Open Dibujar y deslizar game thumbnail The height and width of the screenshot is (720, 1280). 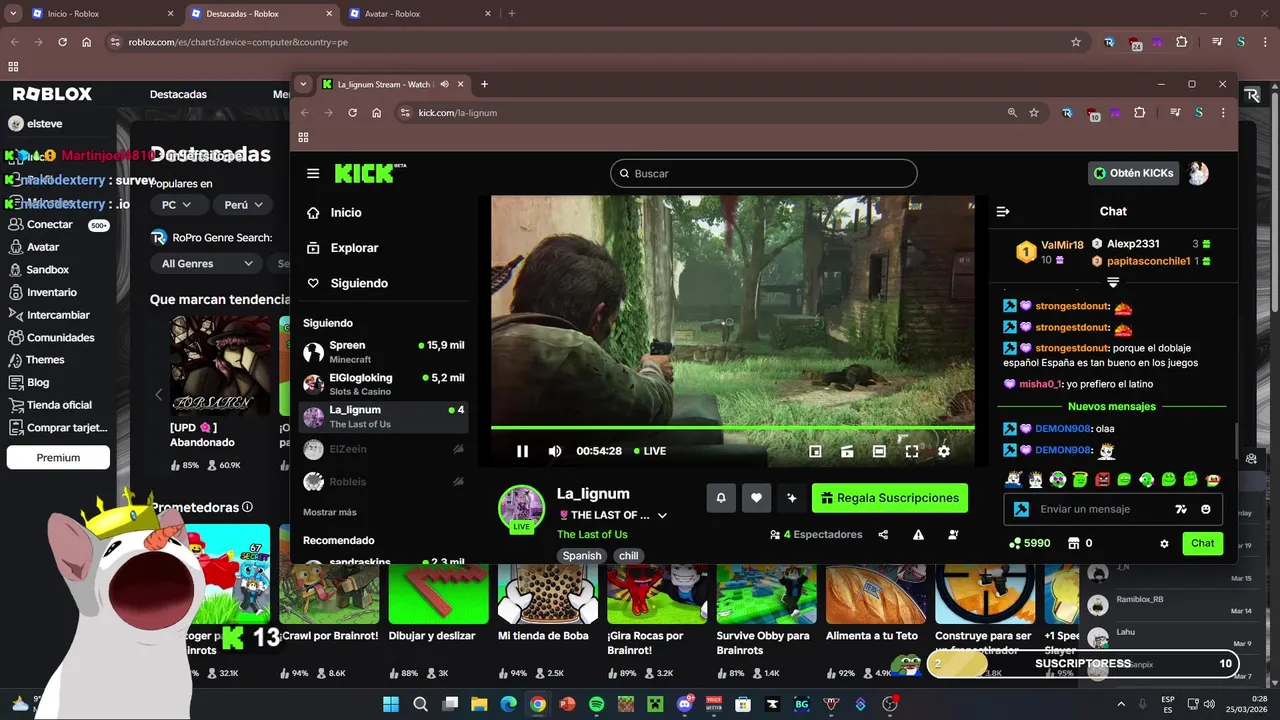(438, 594)
